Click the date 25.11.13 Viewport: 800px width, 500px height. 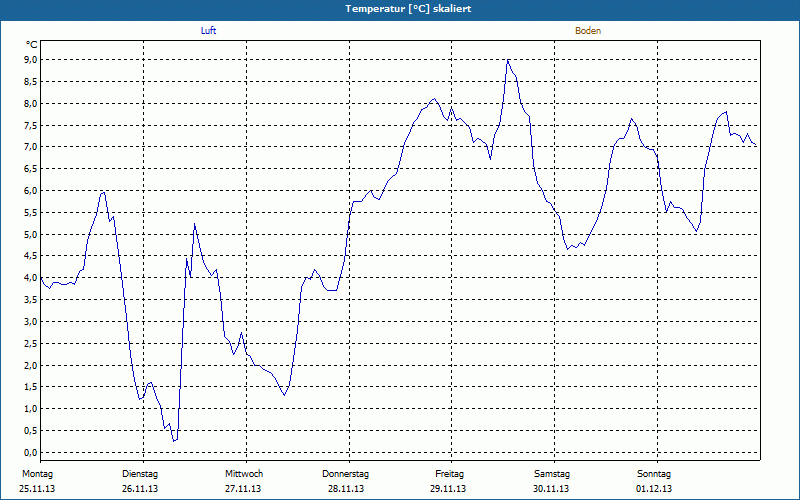point(37,489)
